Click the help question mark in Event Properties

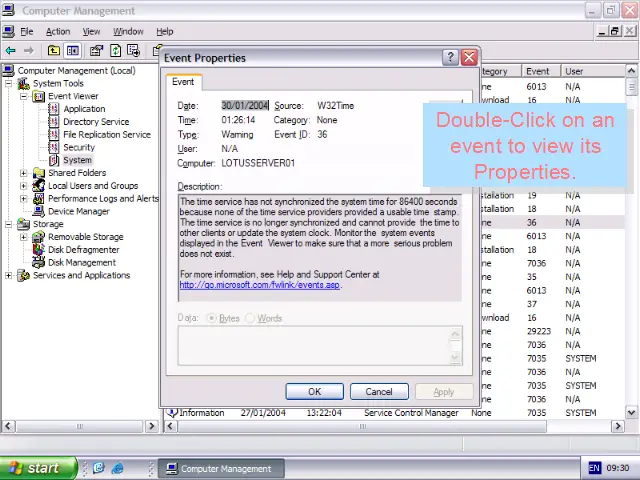tap(450, 58)
